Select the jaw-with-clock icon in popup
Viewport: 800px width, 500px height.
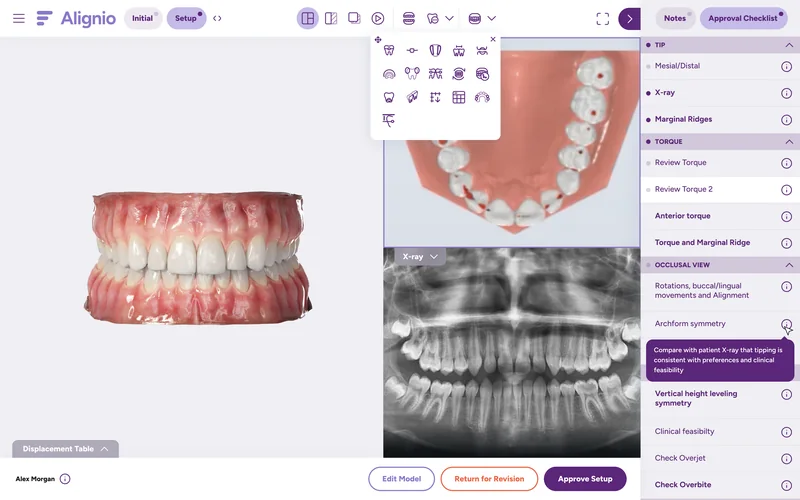coord(482,74)
